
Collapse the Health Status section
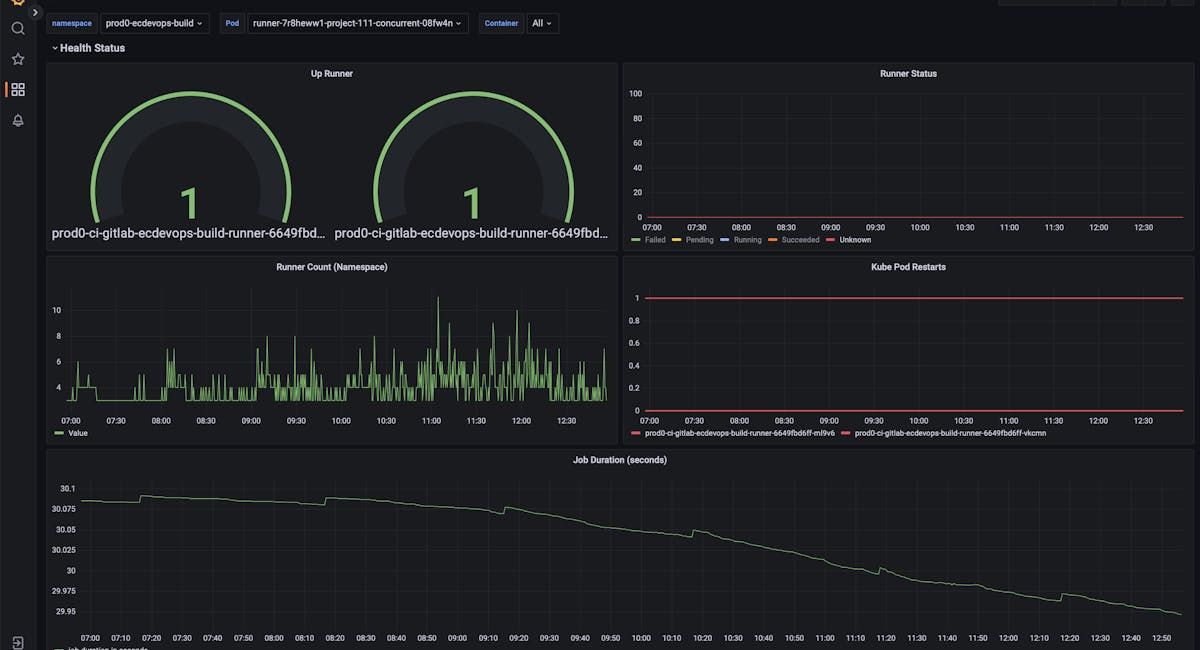[x=92, y=47]
